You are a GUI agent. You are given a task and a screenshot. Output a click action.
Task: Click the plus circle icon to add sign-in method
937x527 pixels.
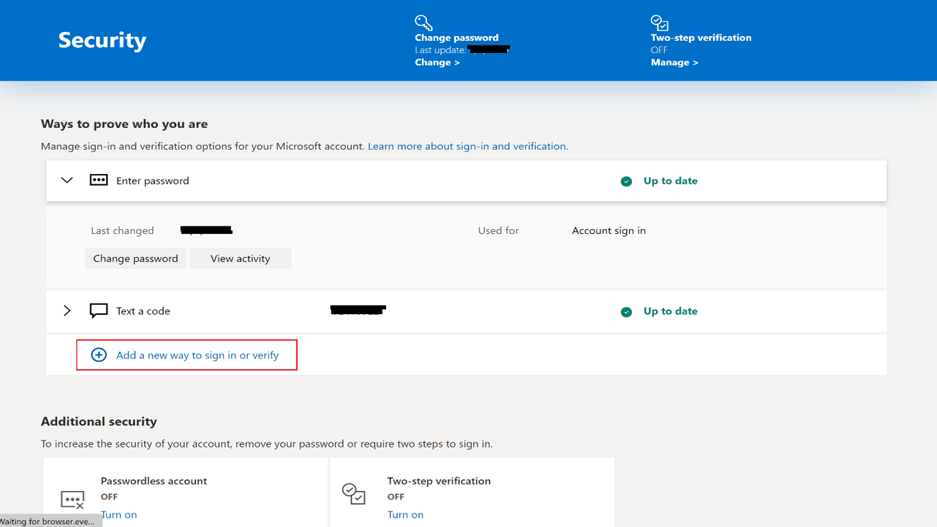pos(99,355)
